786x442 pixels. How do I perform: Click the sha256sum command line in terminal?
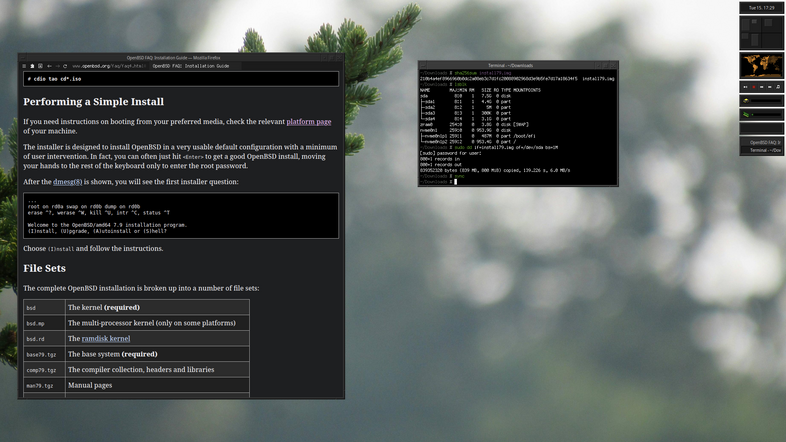pos(465,73)
